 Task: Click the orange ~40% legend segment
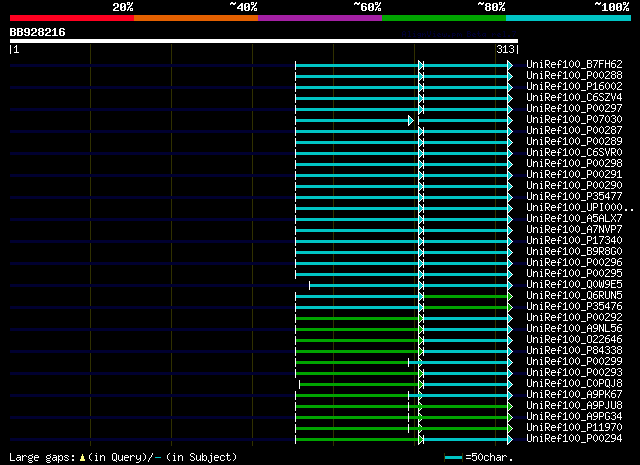point(196,18)
